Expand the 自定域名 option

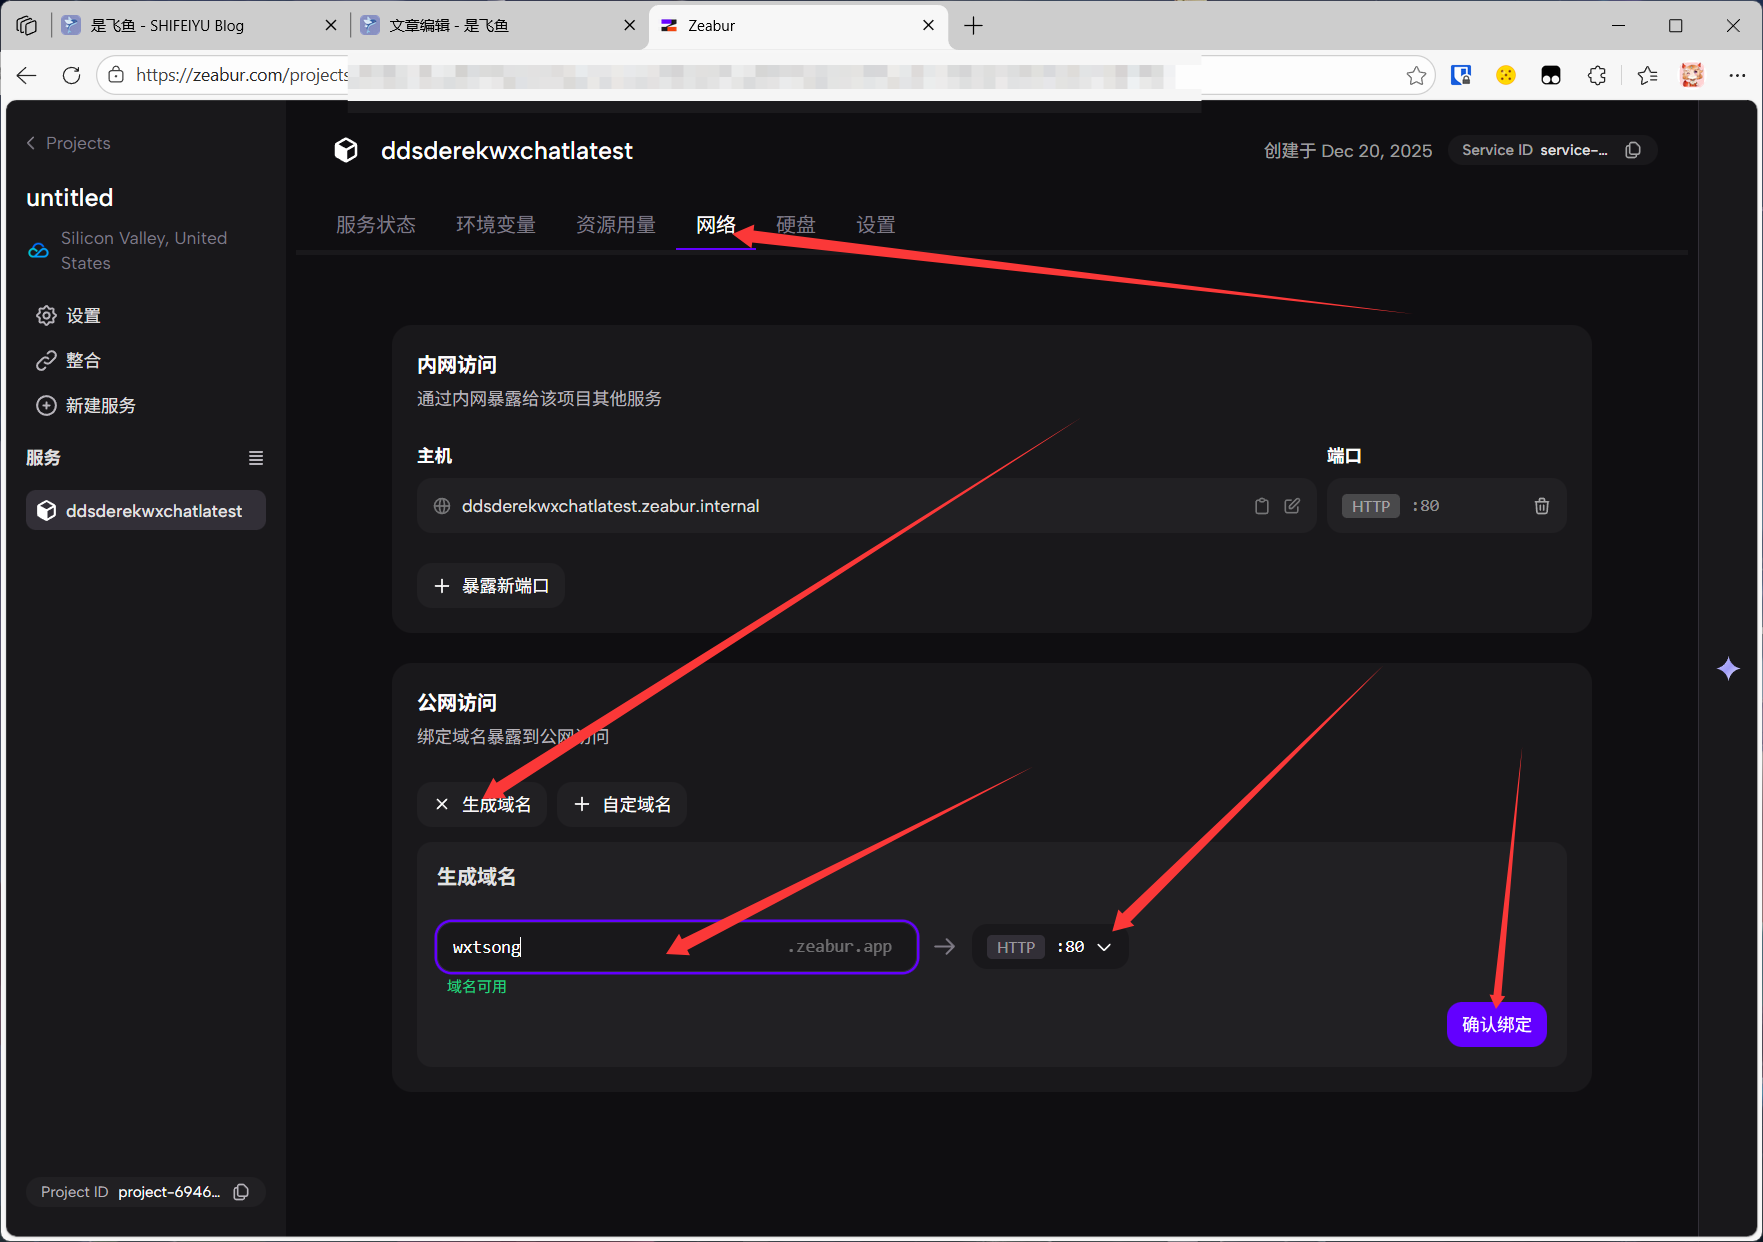(622, 805)
